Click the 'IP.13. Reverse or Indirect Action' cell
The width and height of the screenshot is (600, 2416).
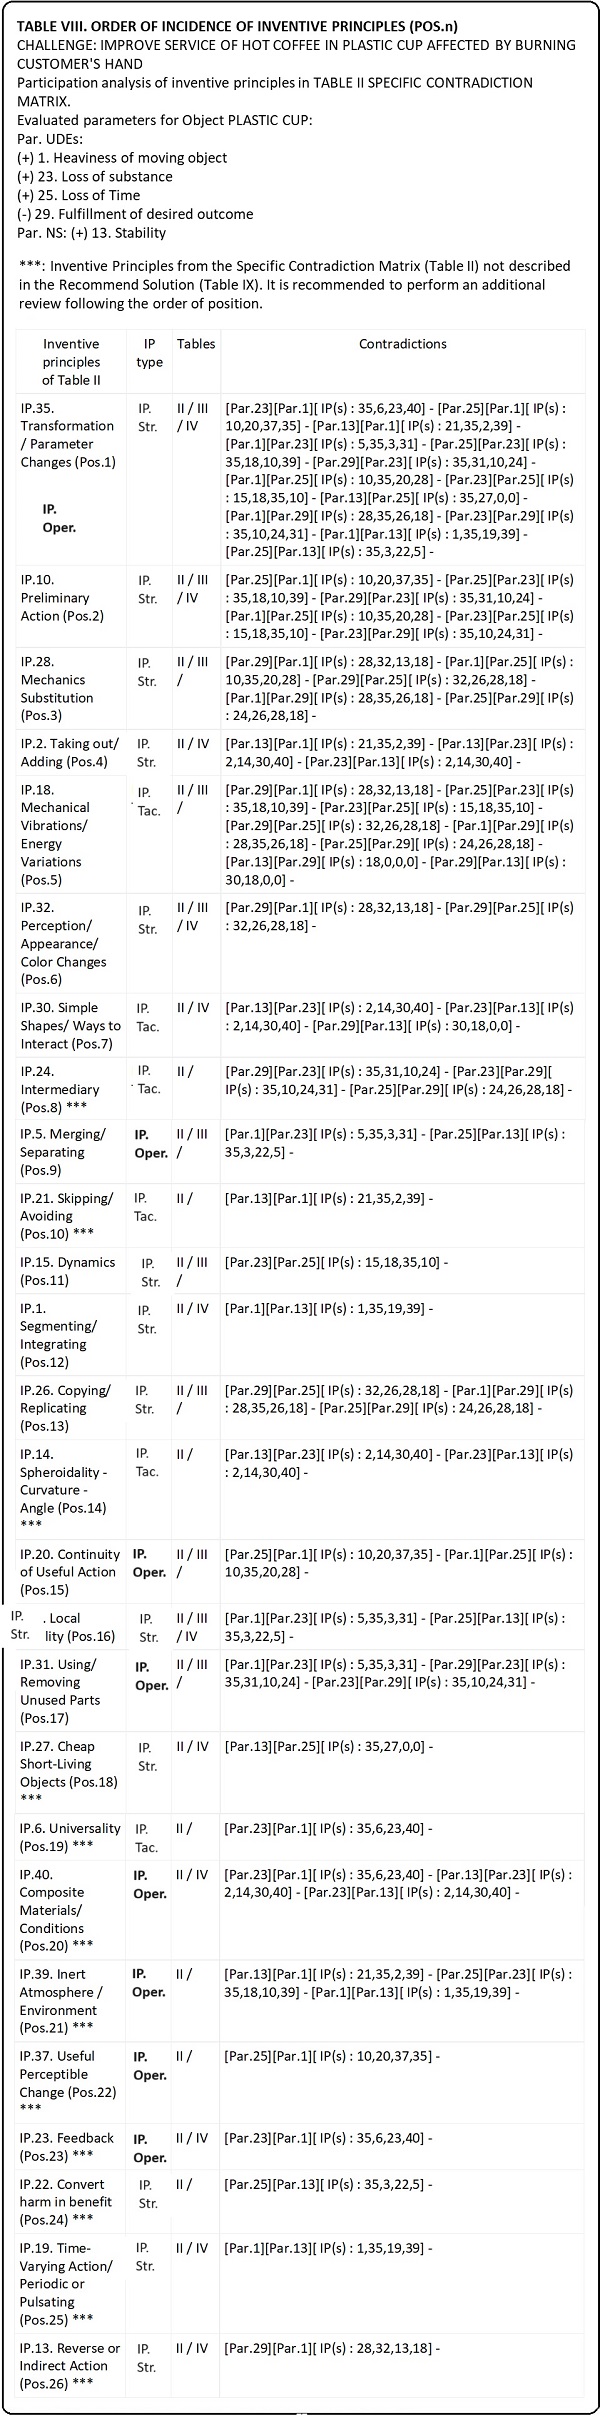[69, 2365]
